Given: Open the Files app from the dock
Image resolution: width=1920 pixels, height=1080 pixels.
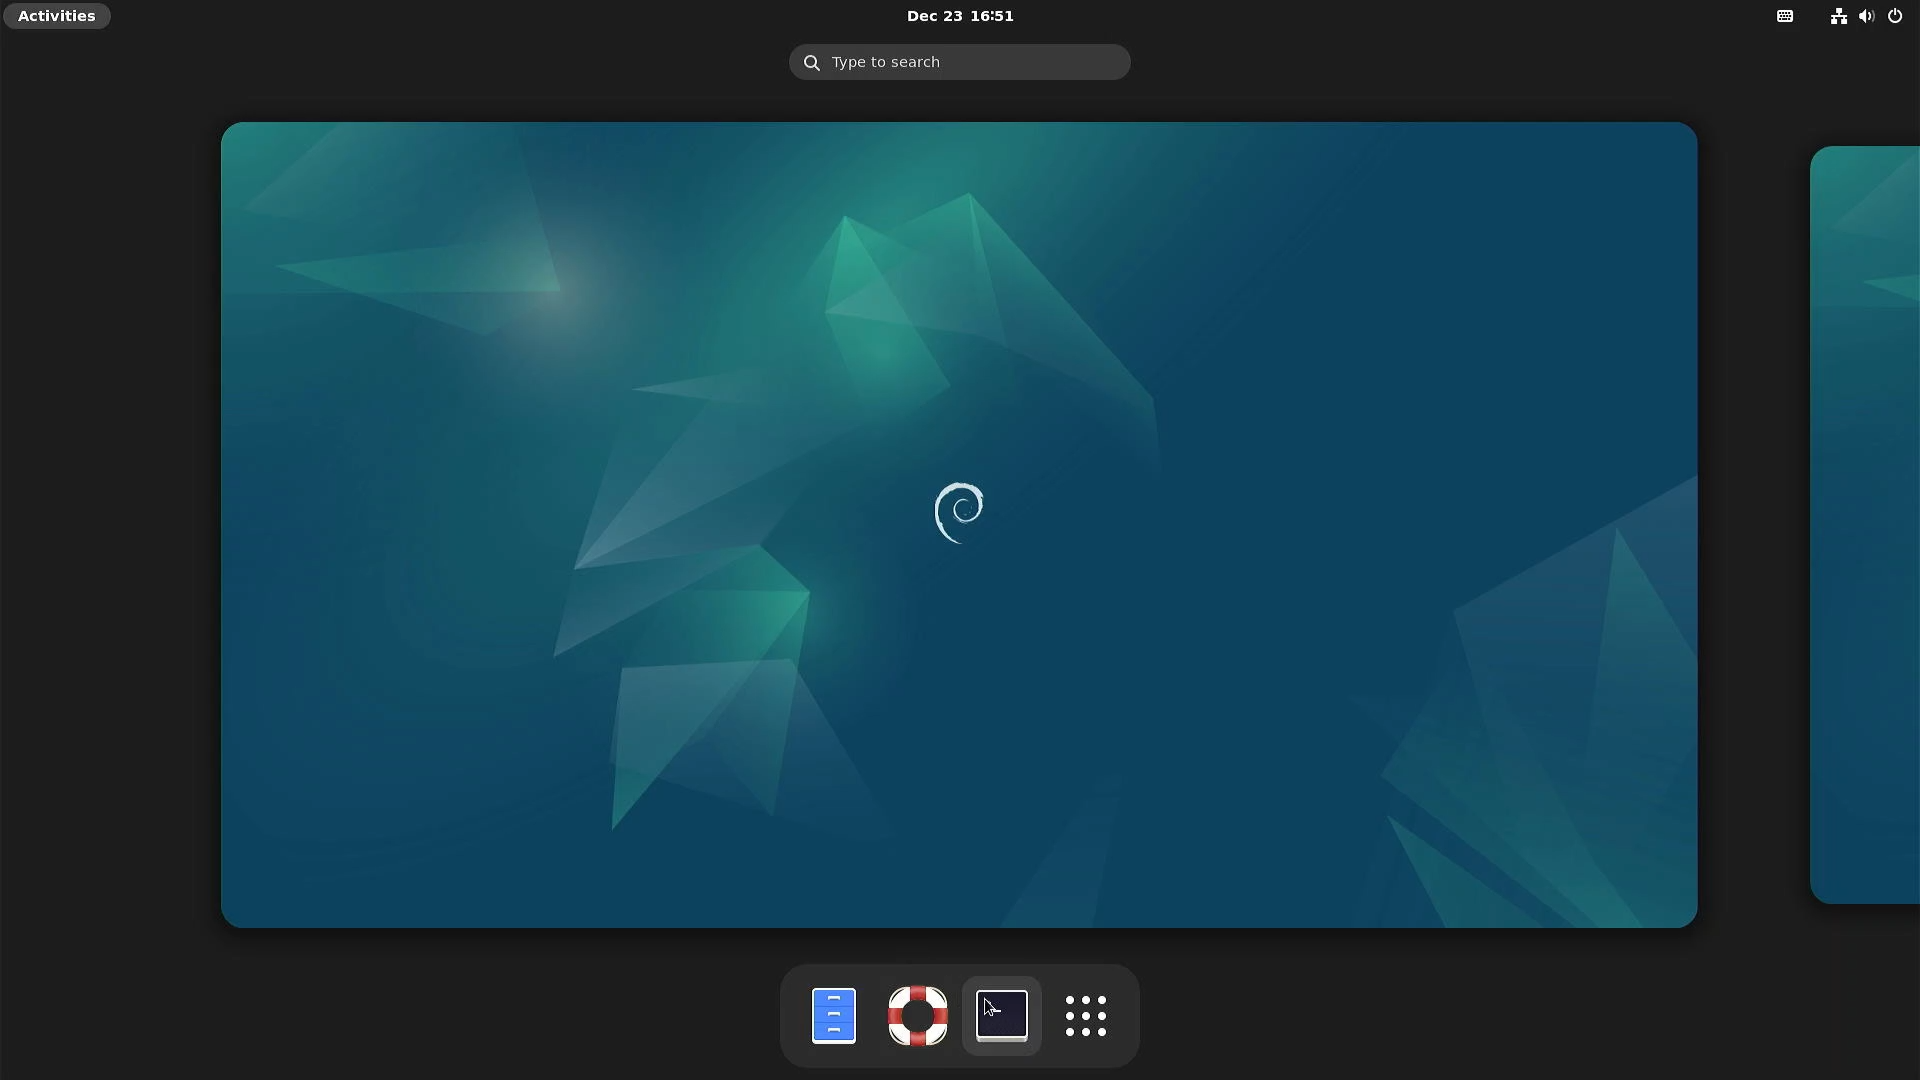Looking at the screenshot, I should click(x=833, y=1015).
